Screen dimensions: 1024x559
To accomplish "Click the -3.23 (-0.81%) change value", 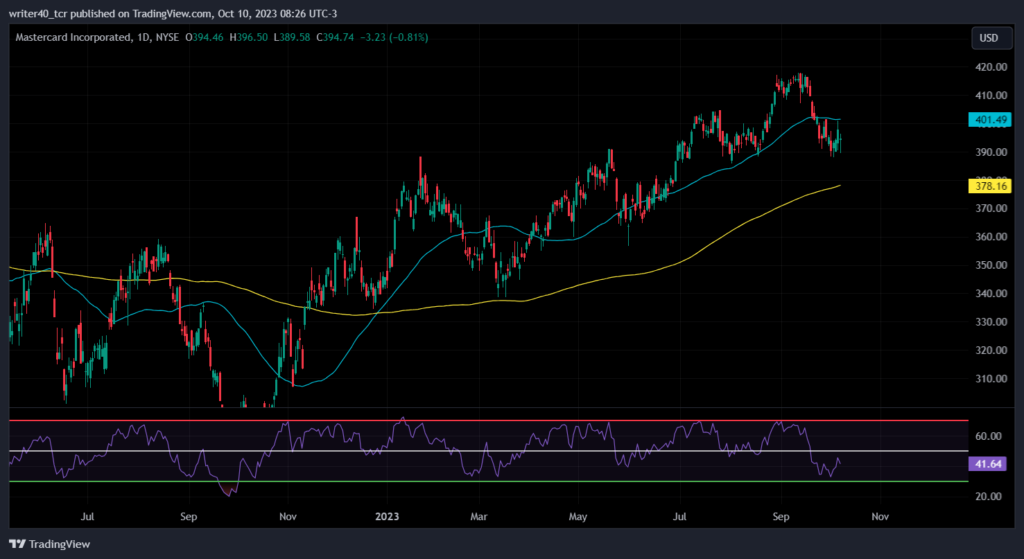I will 394,38.
